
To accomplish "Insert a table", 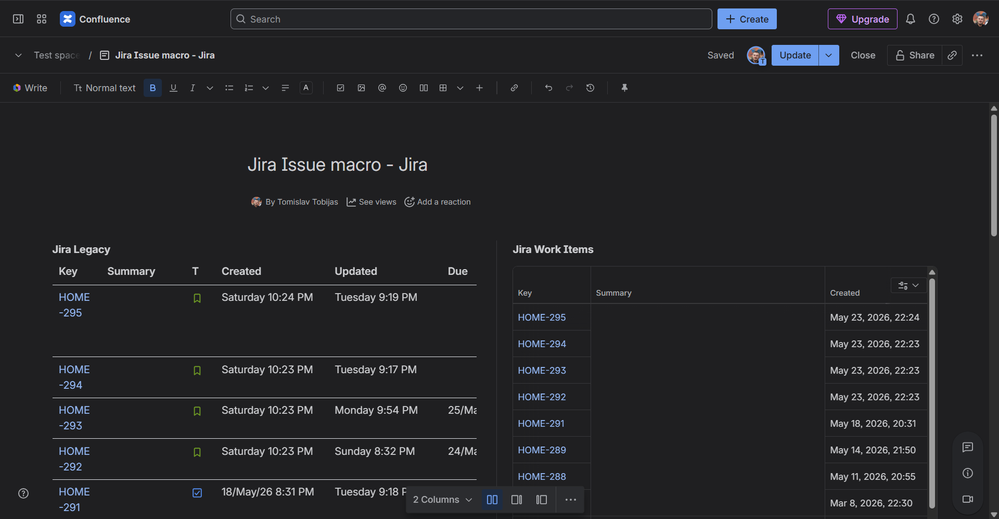I will pos(443,88).
